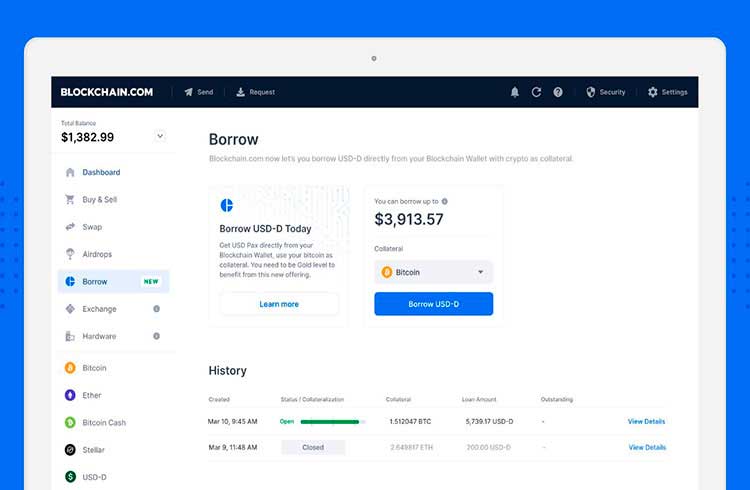Open the help question mark icon
750x490 pixels.
pyautogui.click(x=558, y=92)
